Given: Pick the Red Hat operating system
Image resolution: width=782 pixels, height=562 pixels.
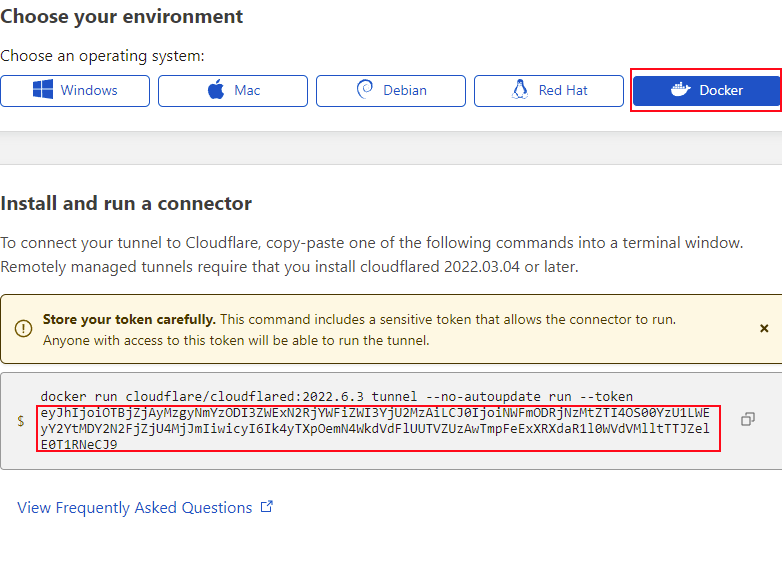Looking at the screenshot, I should pyautogui.click(x=549, y=90).
